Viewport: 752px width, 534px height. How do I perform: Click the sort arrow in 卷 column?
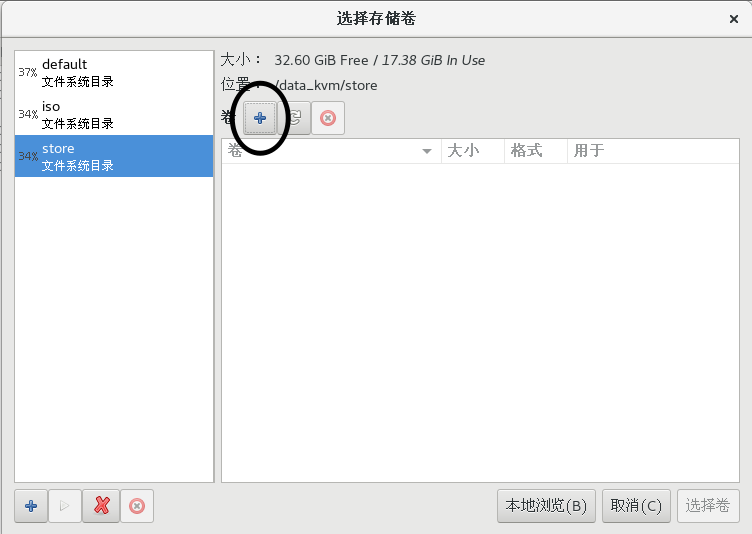coord(427,151)
